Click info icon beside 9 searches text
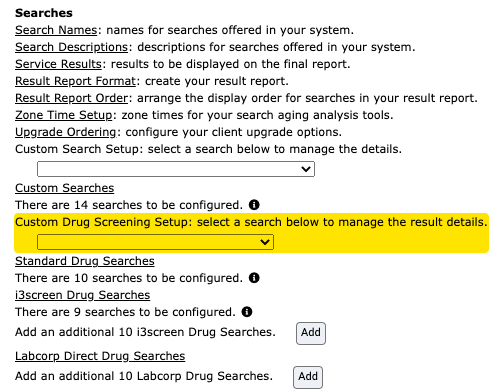Image resolution: width=497 pixels, height=390 pixels. point(247,312)
